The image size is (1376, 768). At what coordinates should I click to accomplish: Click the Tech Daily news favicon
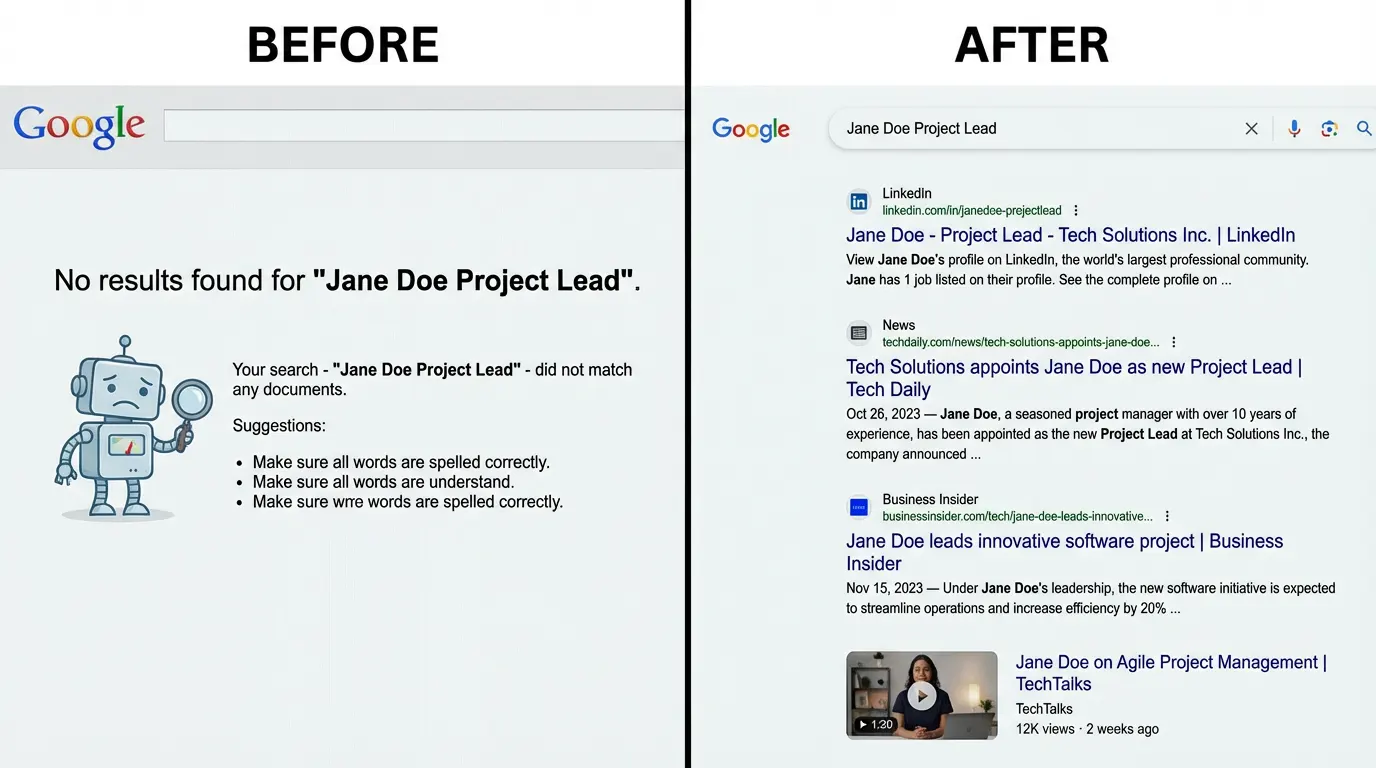pyautogui.click(x=859, y=333)
